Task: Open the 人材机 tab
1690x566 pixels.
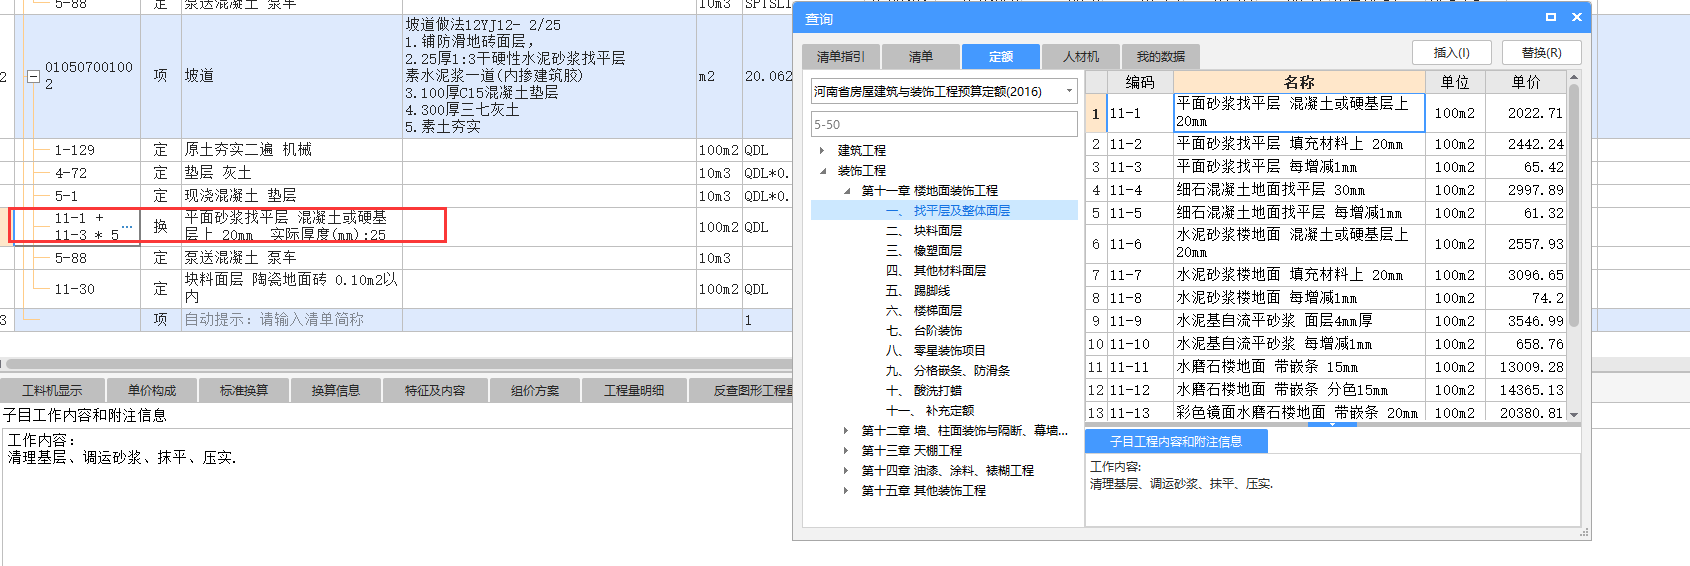Action: click(x=1081, y=57)
